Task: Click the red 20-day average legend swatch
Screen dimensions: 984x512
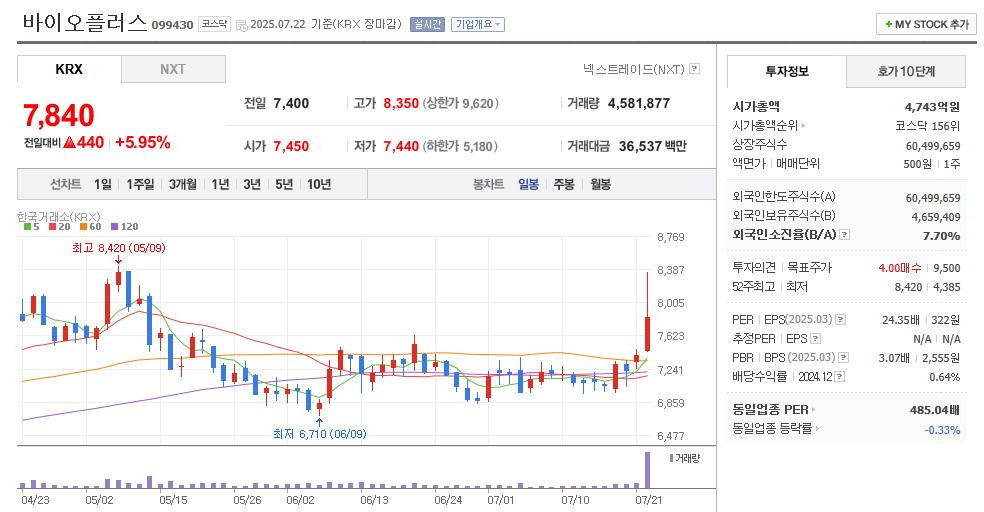Action: tap(53, 227)
